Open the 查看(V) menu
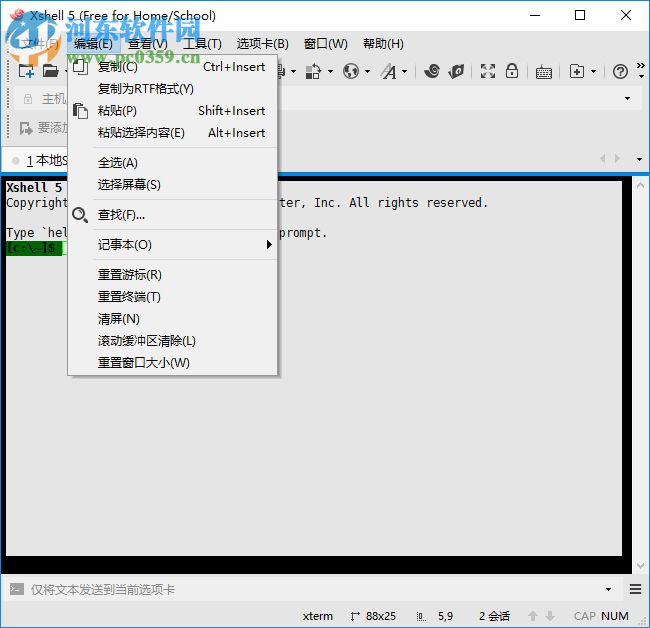The width and height of the screenshot is (650, 628). click(148, 44)
